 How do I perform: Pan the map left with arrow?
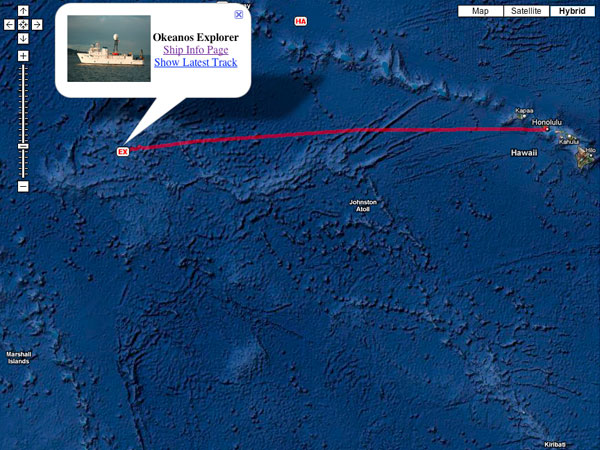point(9,25)
